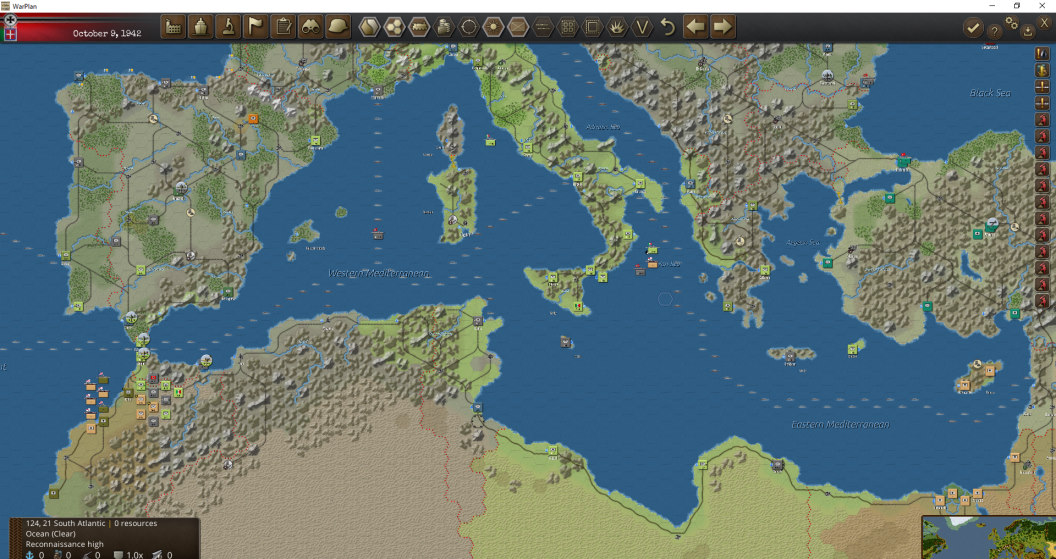This screenshot has height=559, width=1056.
Task: Click the anchor icon in info panel
Action: [30, 555]
